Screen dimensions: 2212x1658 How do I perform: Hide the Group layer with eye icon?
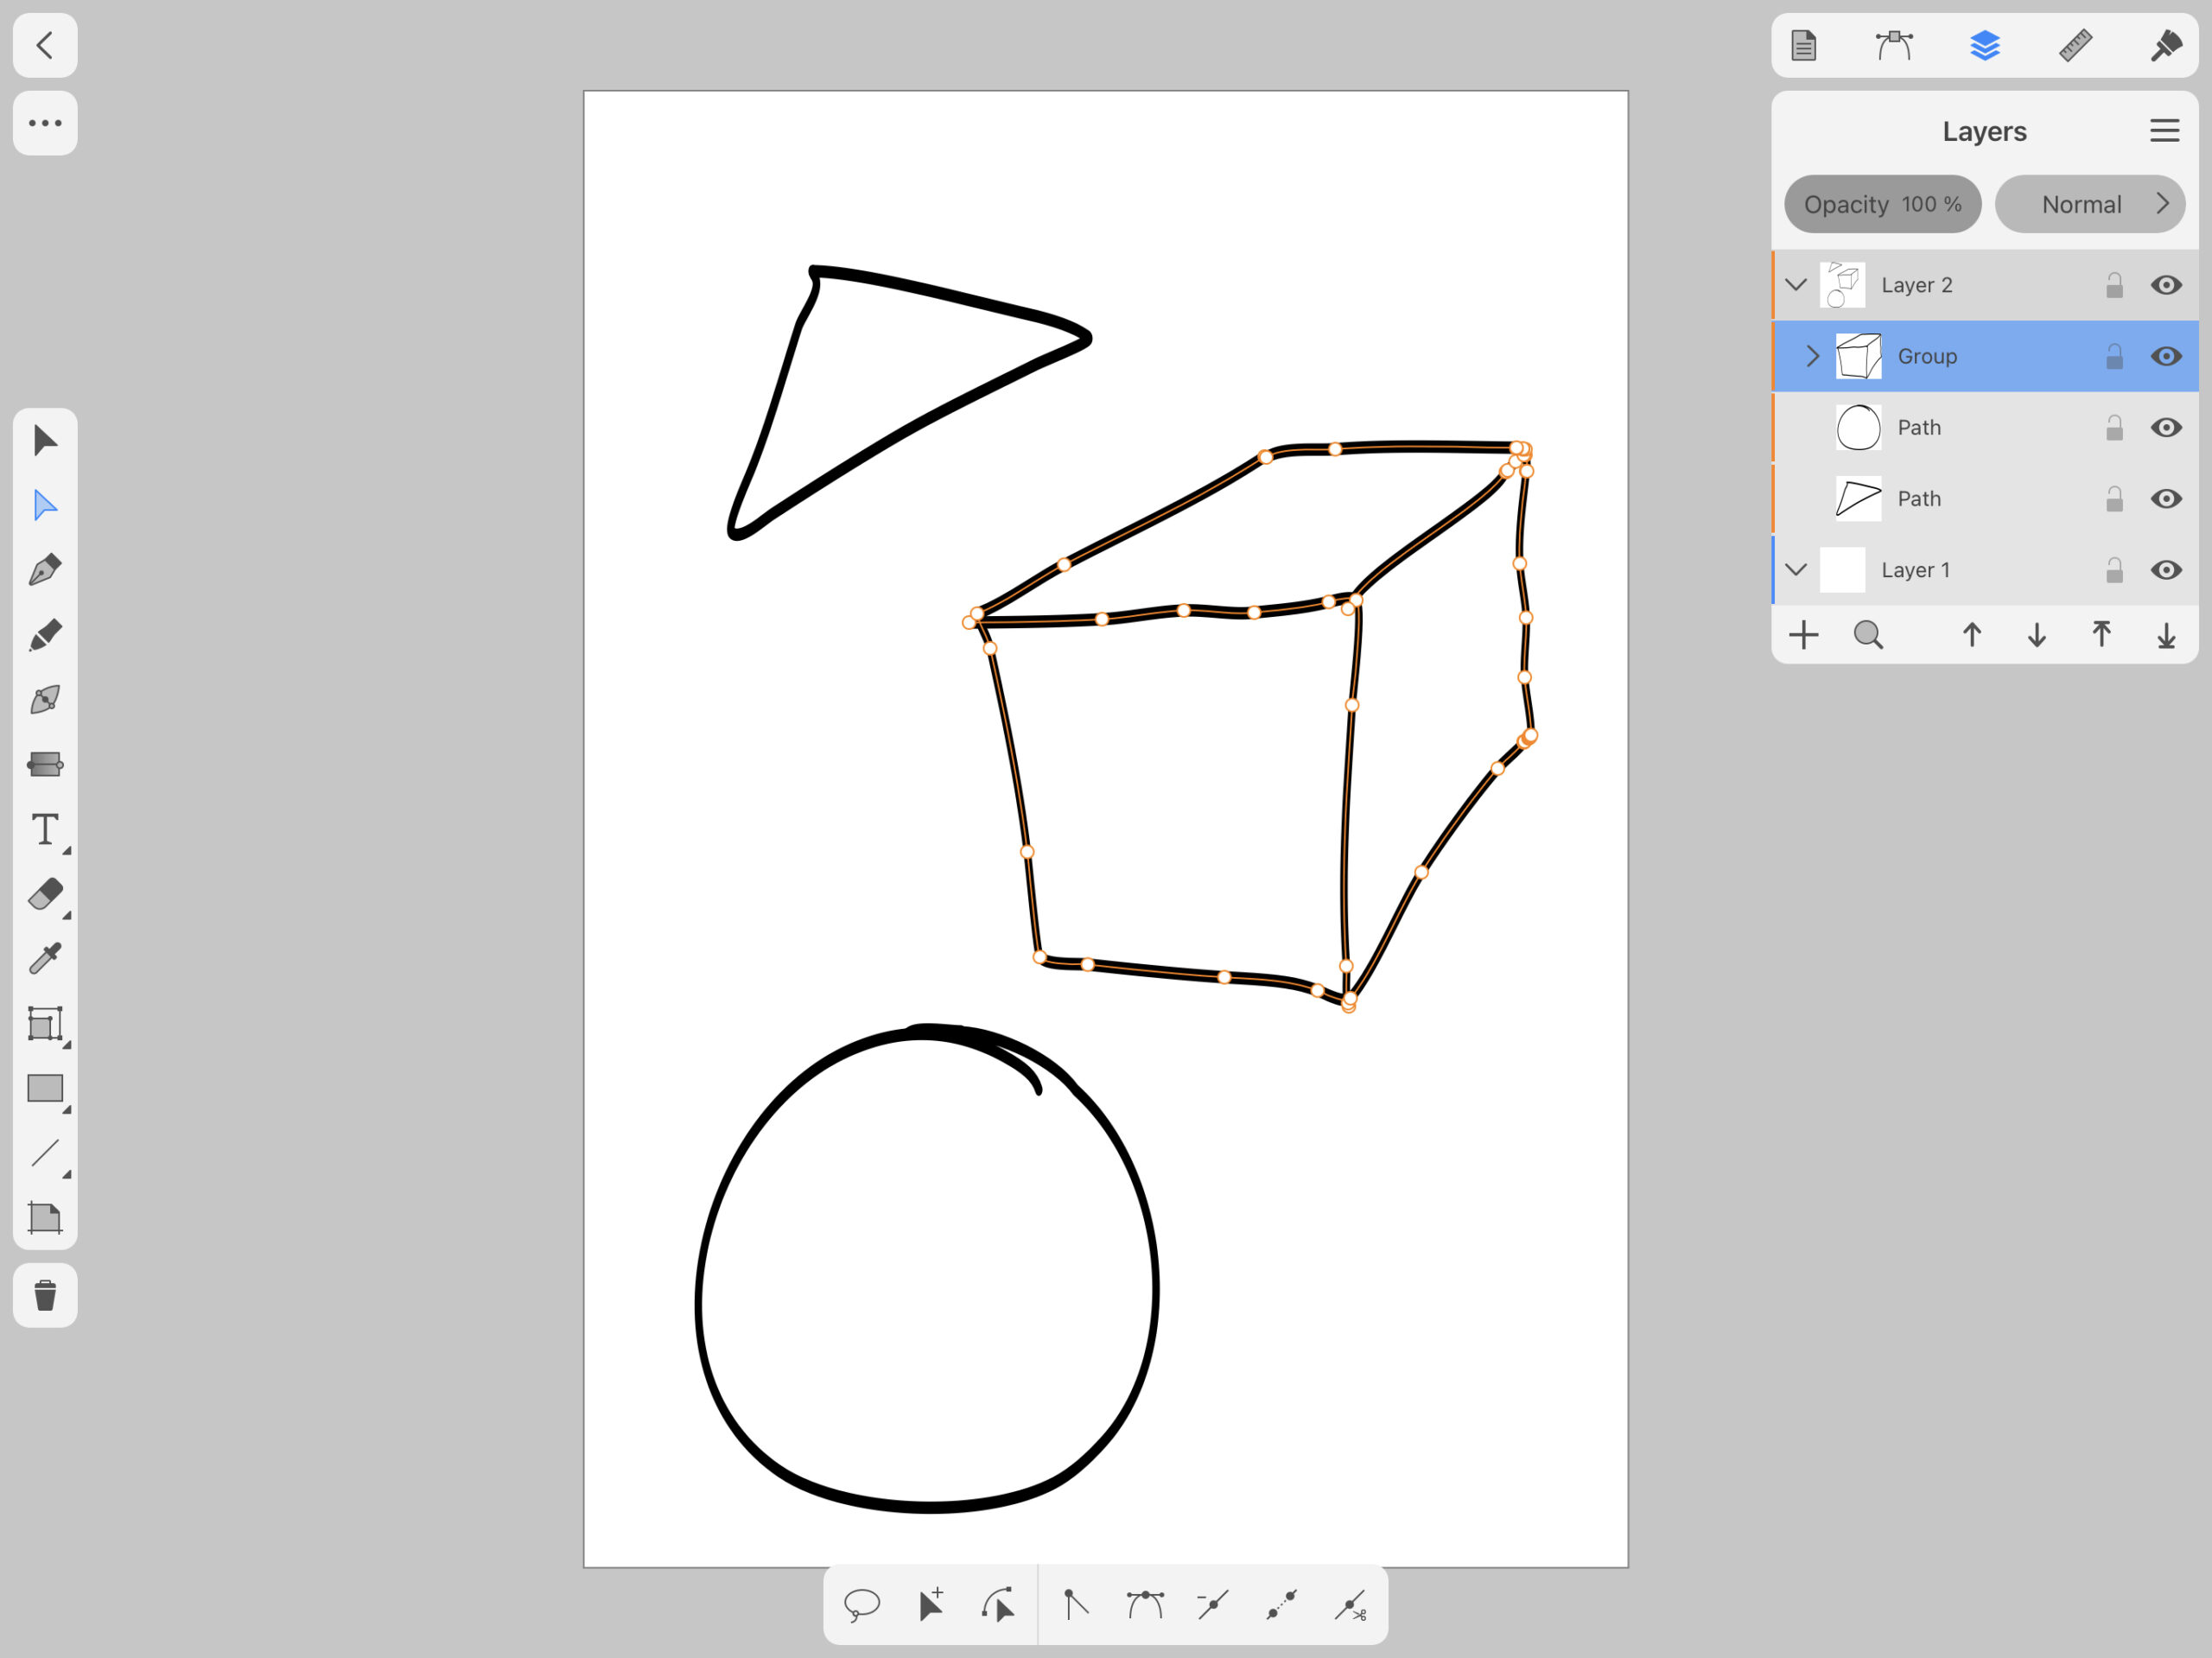[x=2166, y=356]
